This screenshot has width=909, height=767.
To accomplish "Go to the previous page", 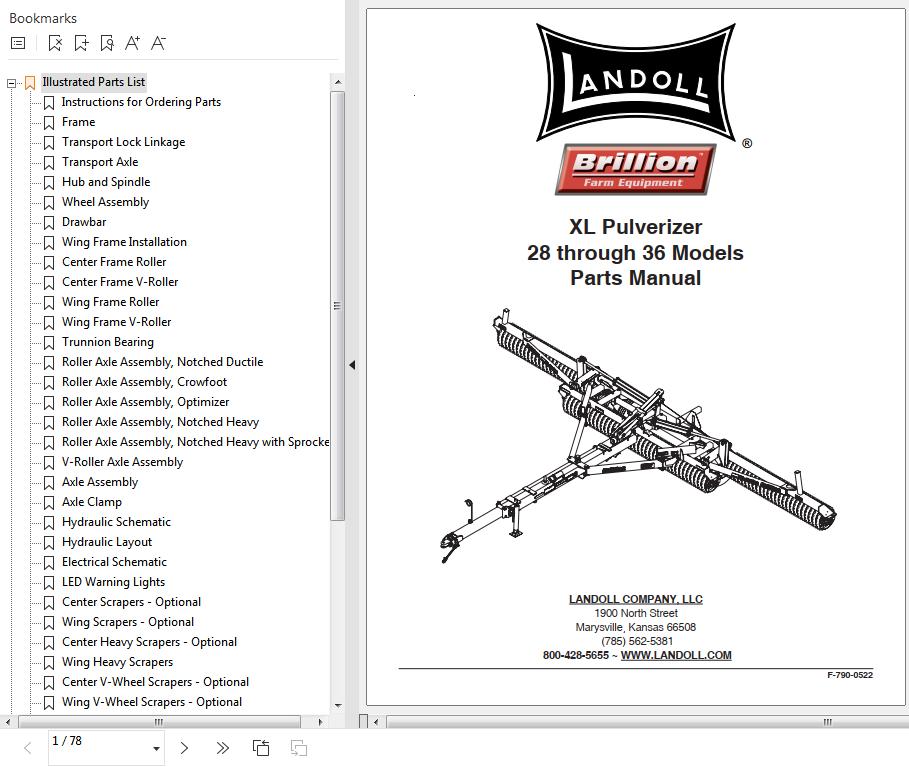I will point(28,748).
